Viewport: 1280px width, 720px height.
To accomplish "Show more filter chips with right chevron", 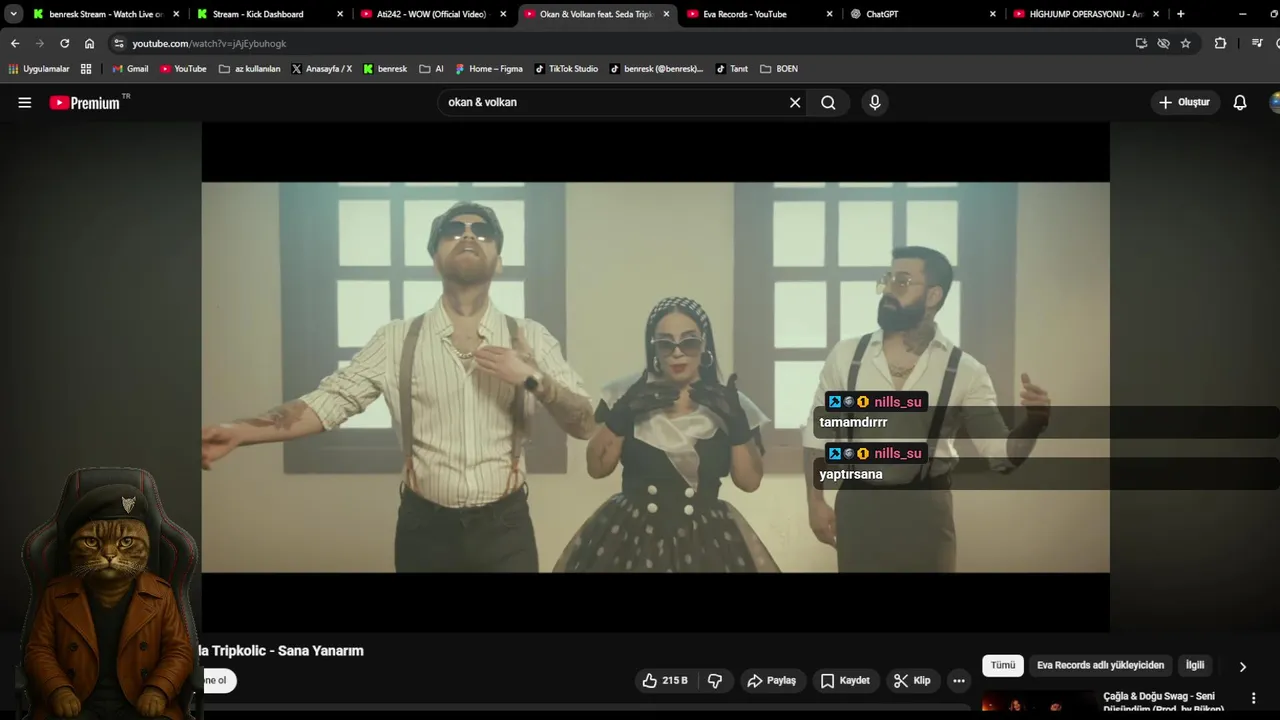I will 1242,666.
